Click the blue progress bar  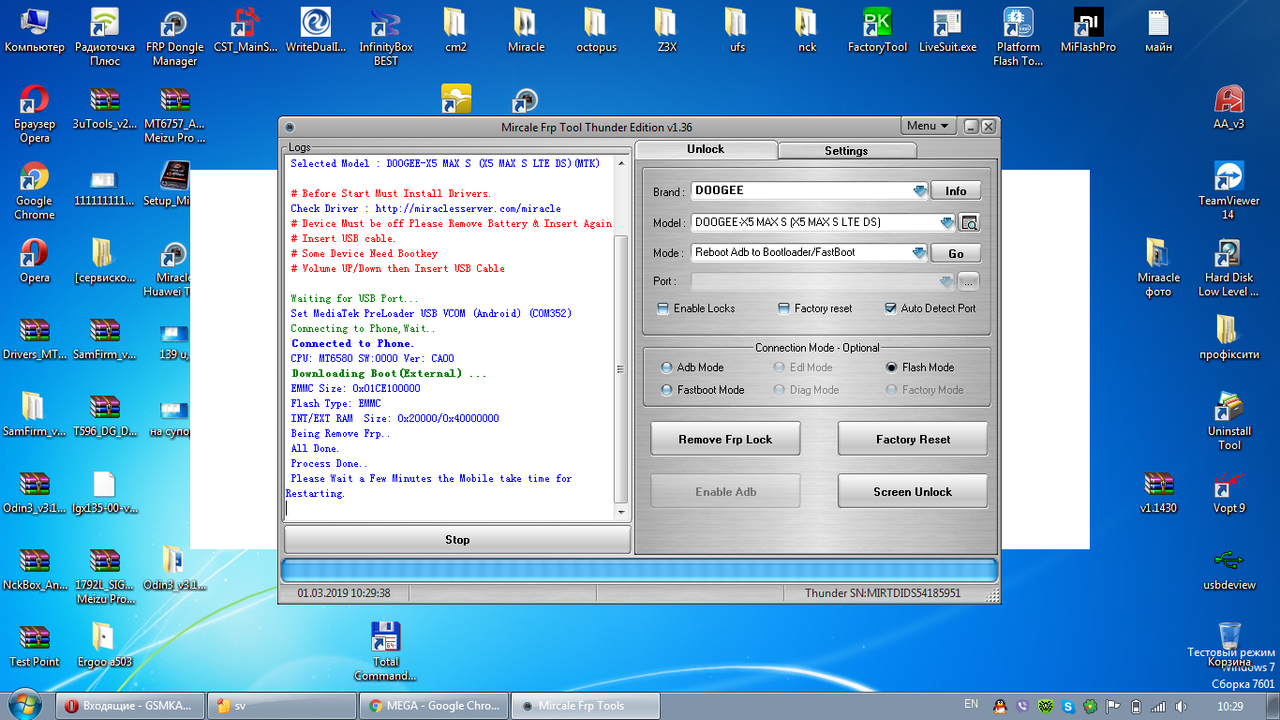click(x=639, y=570)
